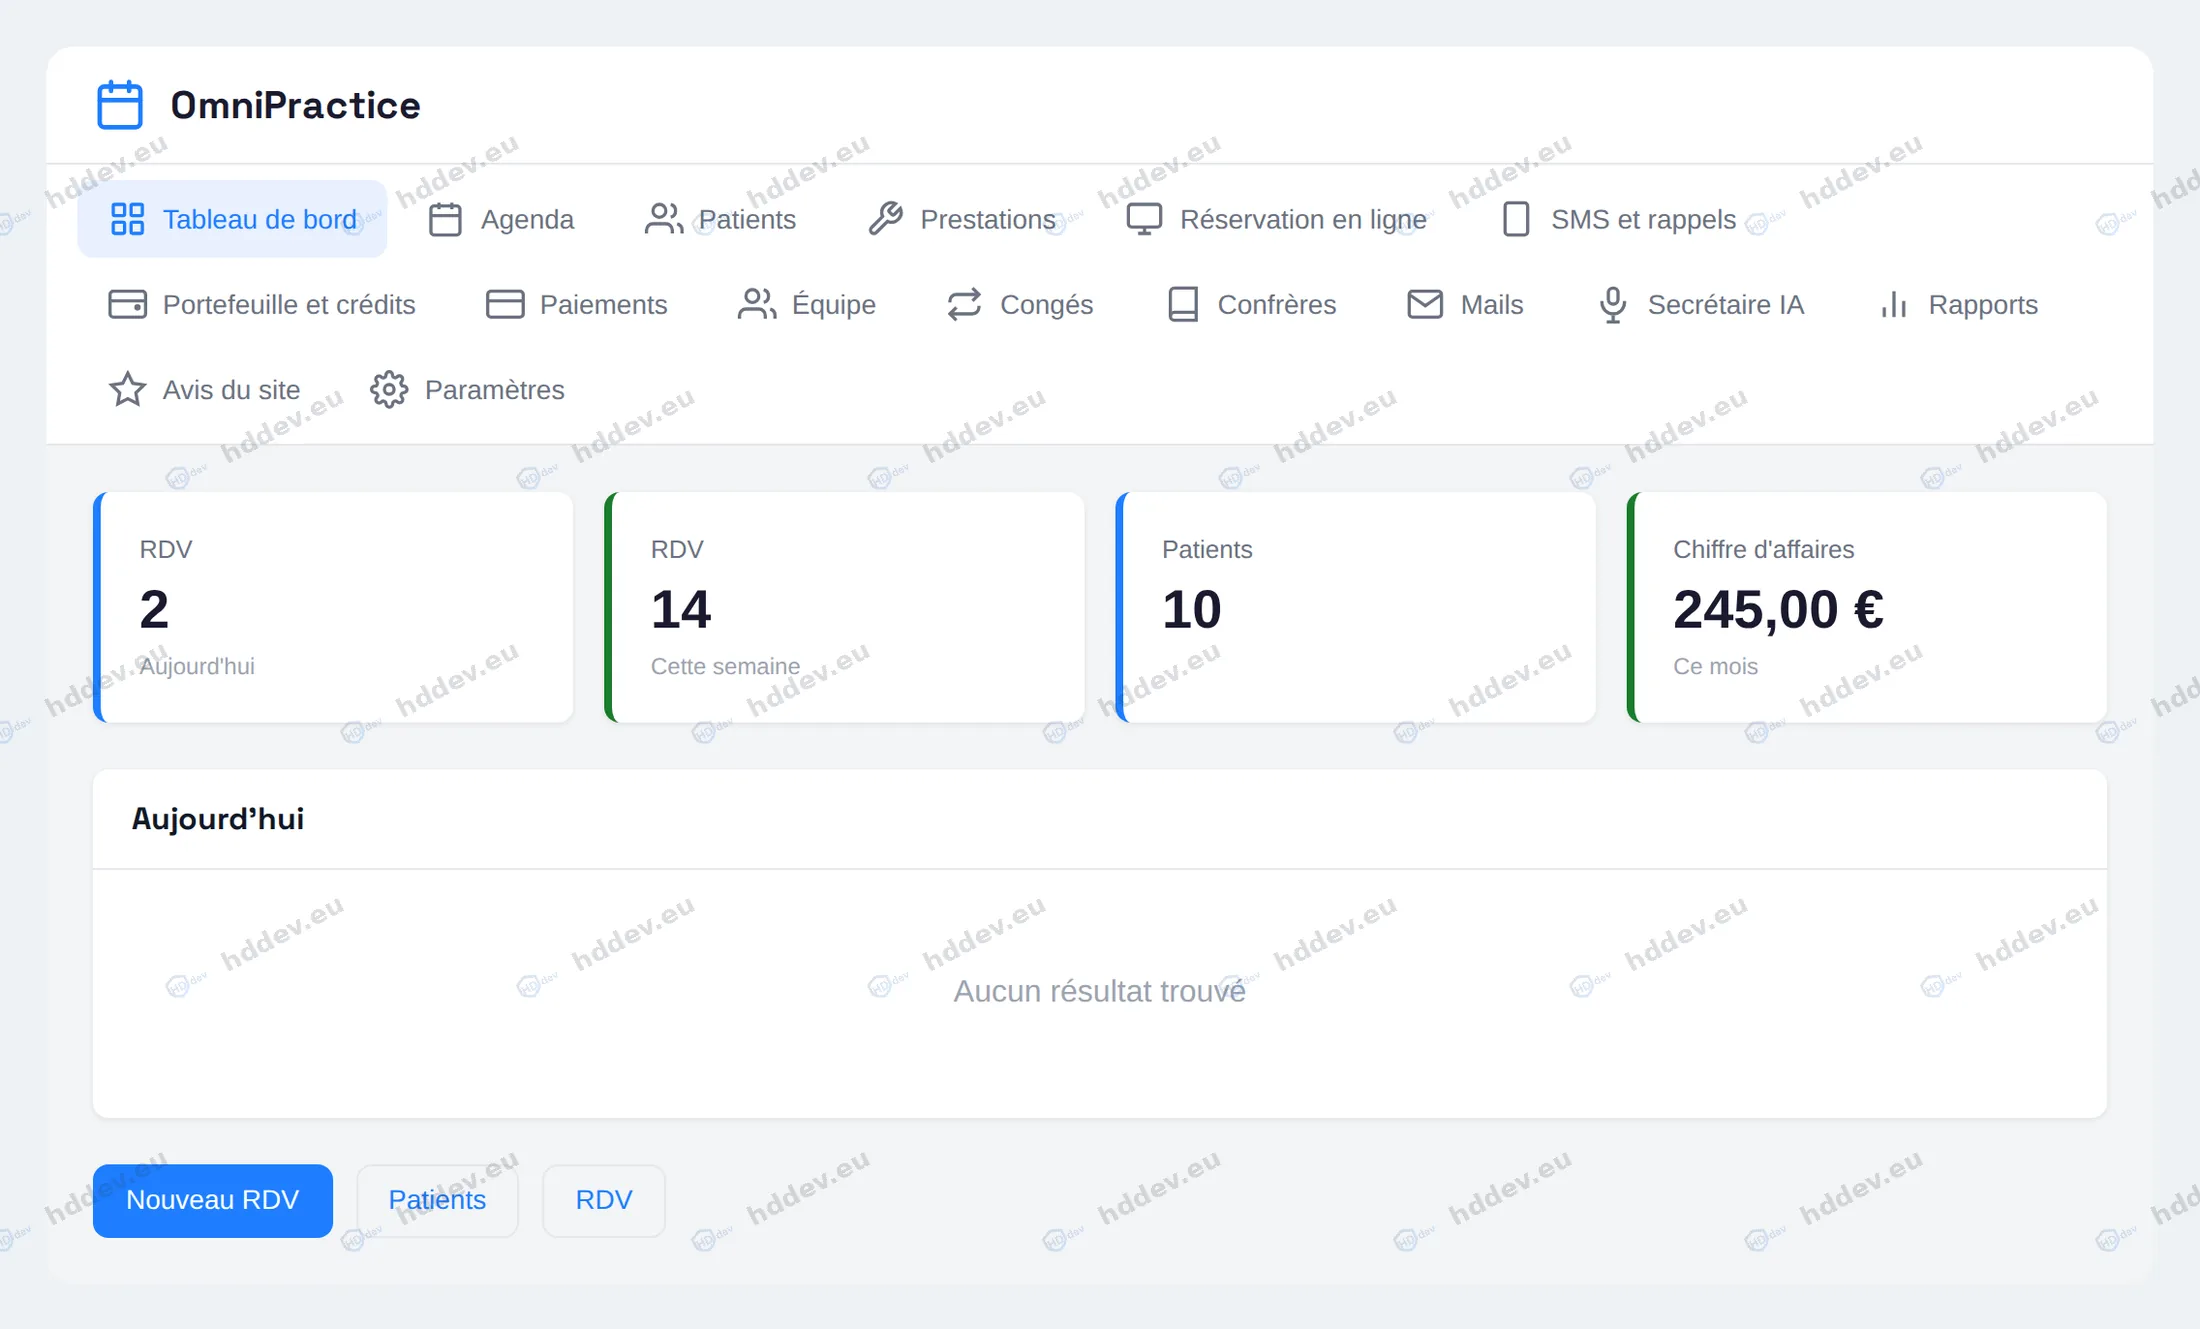Switch to the Agenda tab
Image resolution: width=2200 pixels, height=1329 pixels.
[501, 219]
